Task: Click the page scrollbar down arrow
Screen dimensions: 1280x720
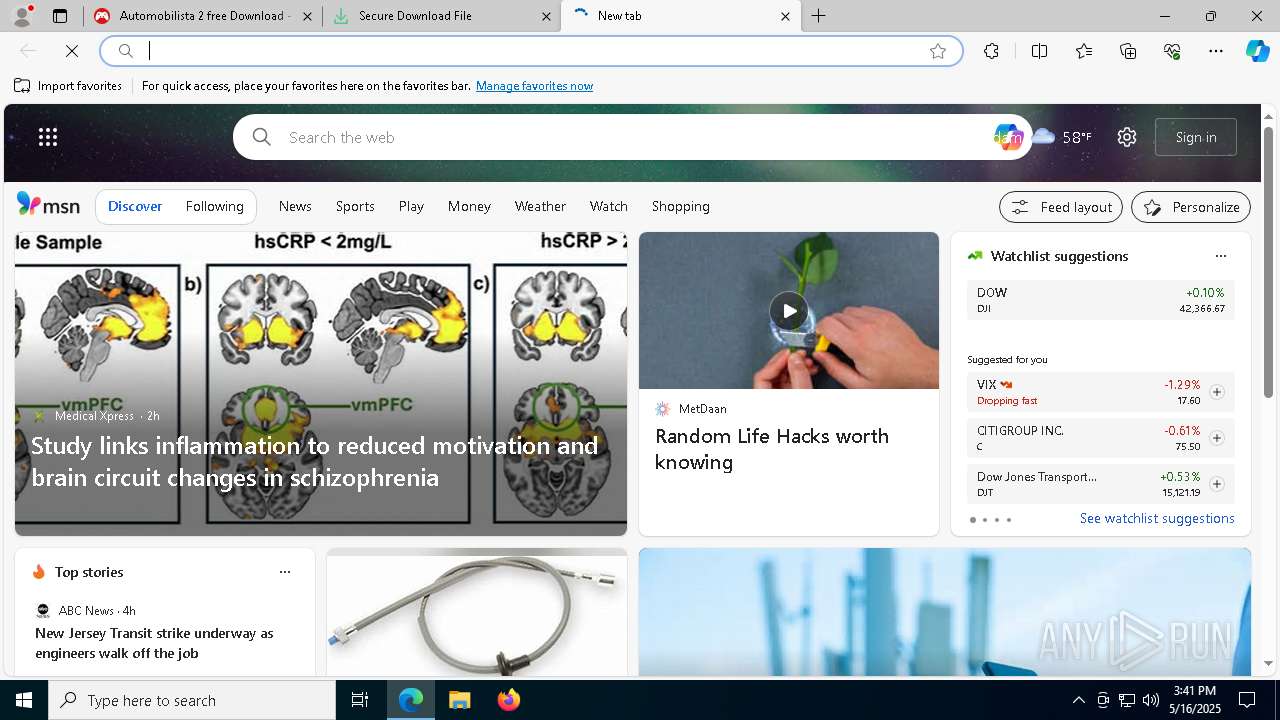Action: (x=1269, y=663)
